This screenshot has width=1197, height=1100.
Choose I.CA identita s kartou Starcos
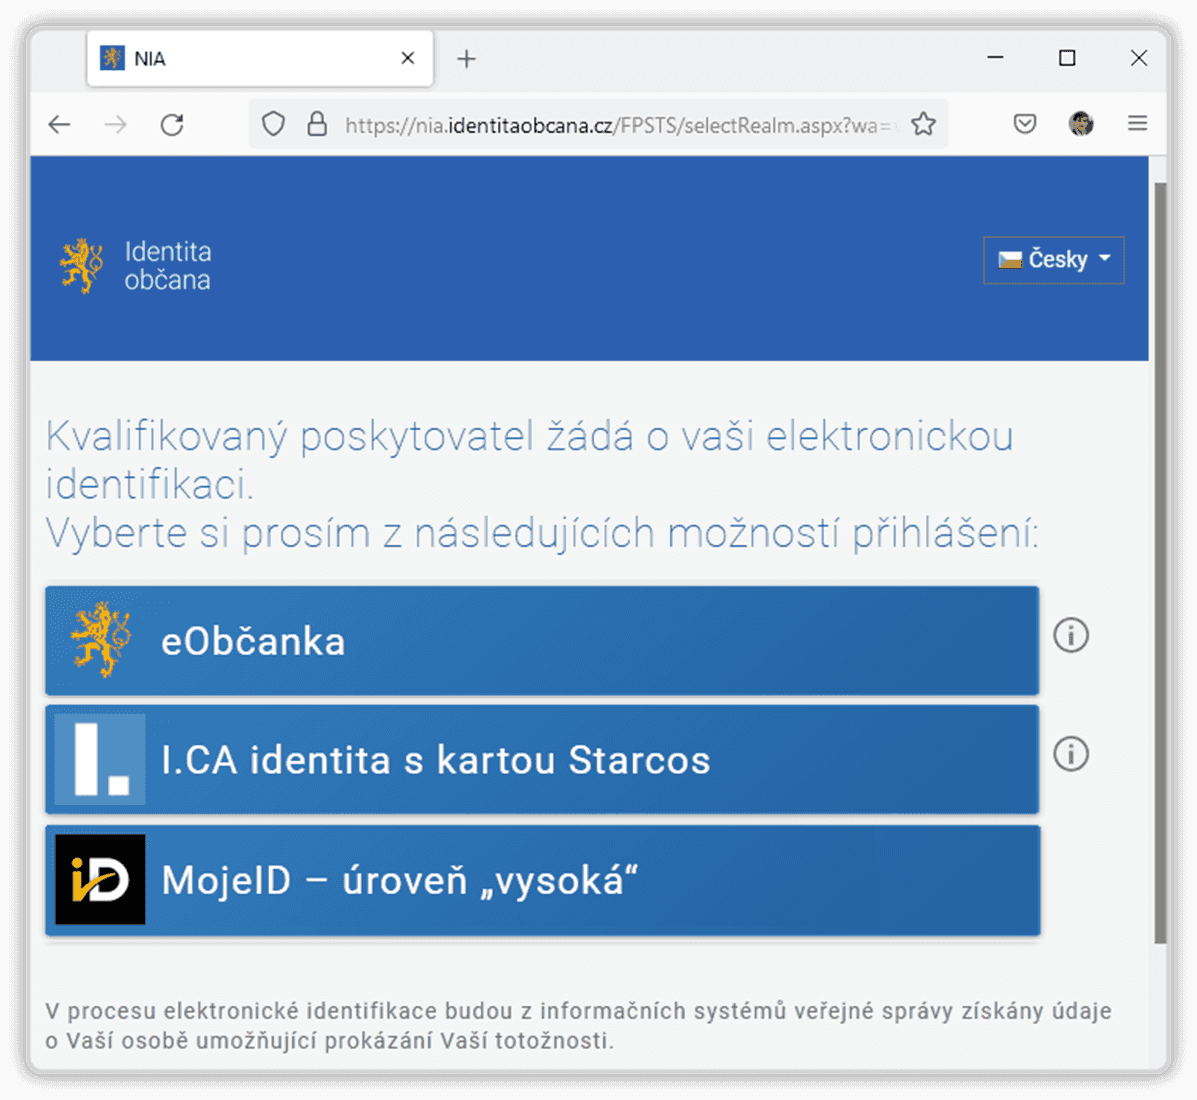542,760
